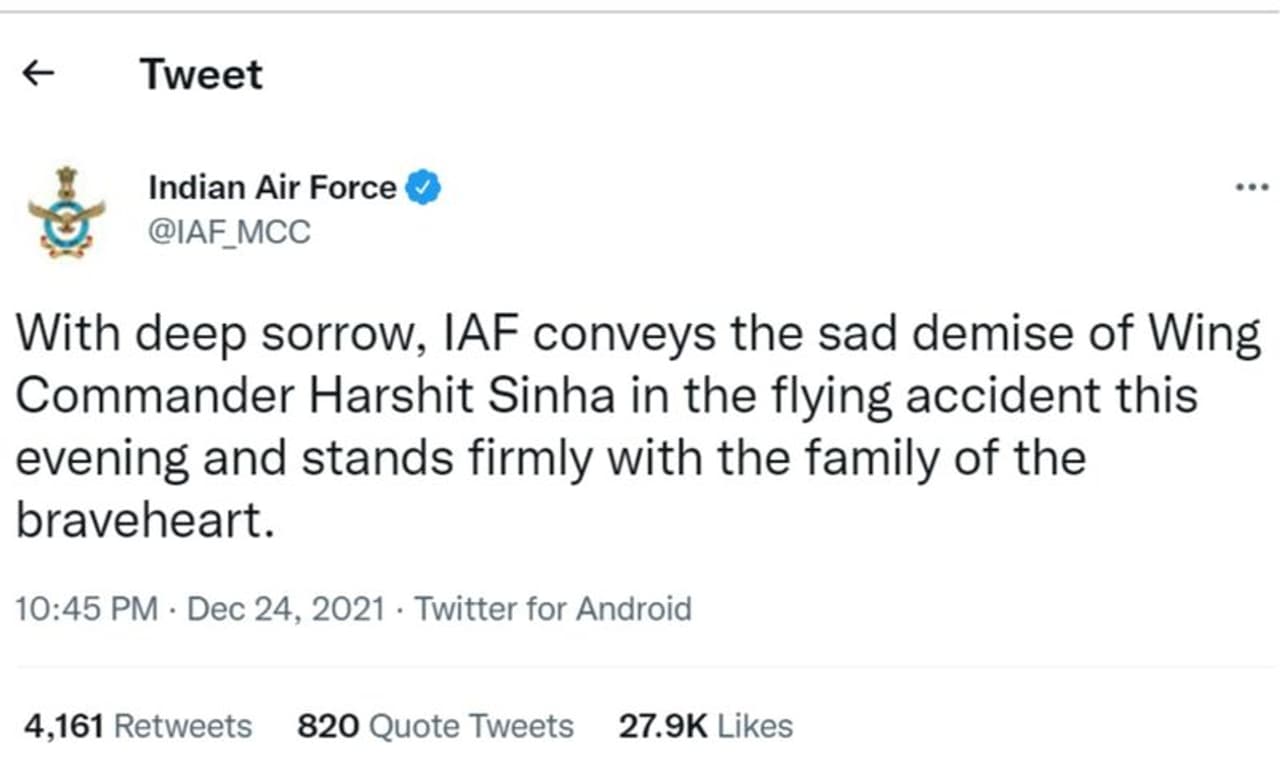Viewport: 1280px width, 765px height.
Task: Click the 10:45 PM timestamp
Action: [x=86, y=608]
